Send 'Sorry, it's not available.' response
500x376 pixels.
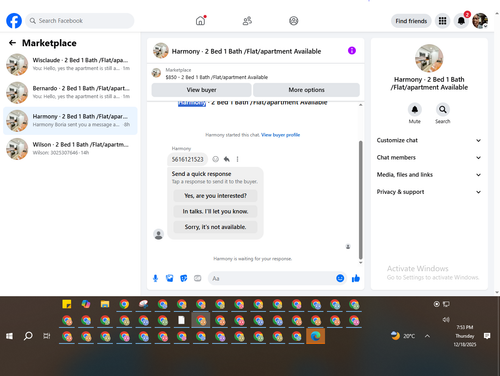(x=215, y=227)
